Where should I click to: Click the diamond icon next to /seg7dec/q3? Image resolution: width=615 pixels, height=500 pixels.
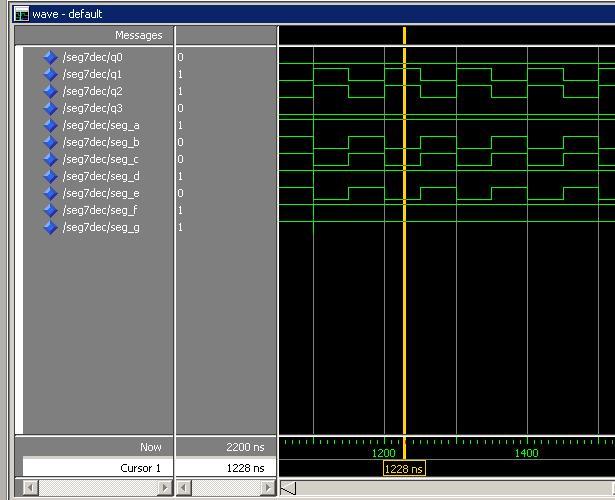coord(50,108)
